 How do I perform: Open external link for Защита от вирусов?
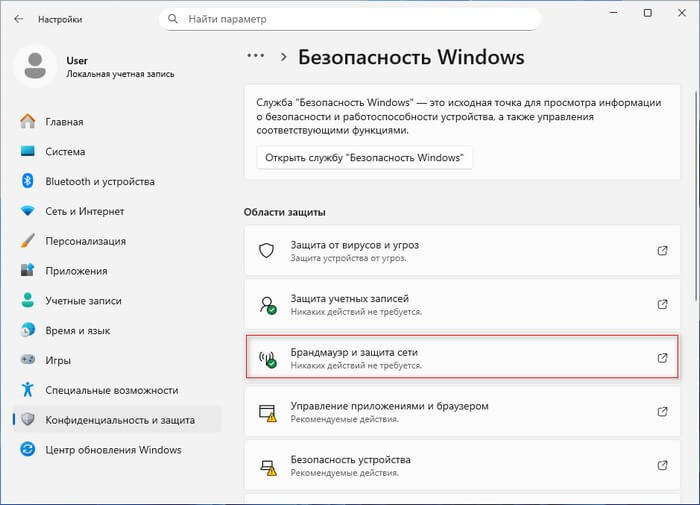(x=662, y=251)
